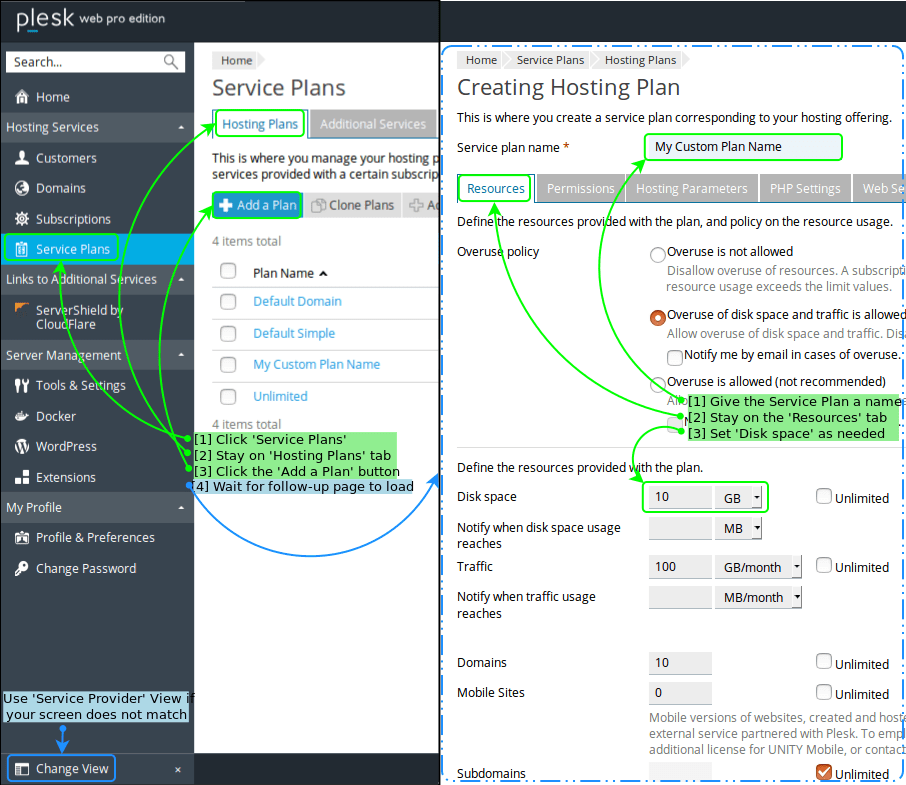Image resolution: width=906 pixels, height=785 pixels.
Task: Select the Resources tab
Action: 496,189
